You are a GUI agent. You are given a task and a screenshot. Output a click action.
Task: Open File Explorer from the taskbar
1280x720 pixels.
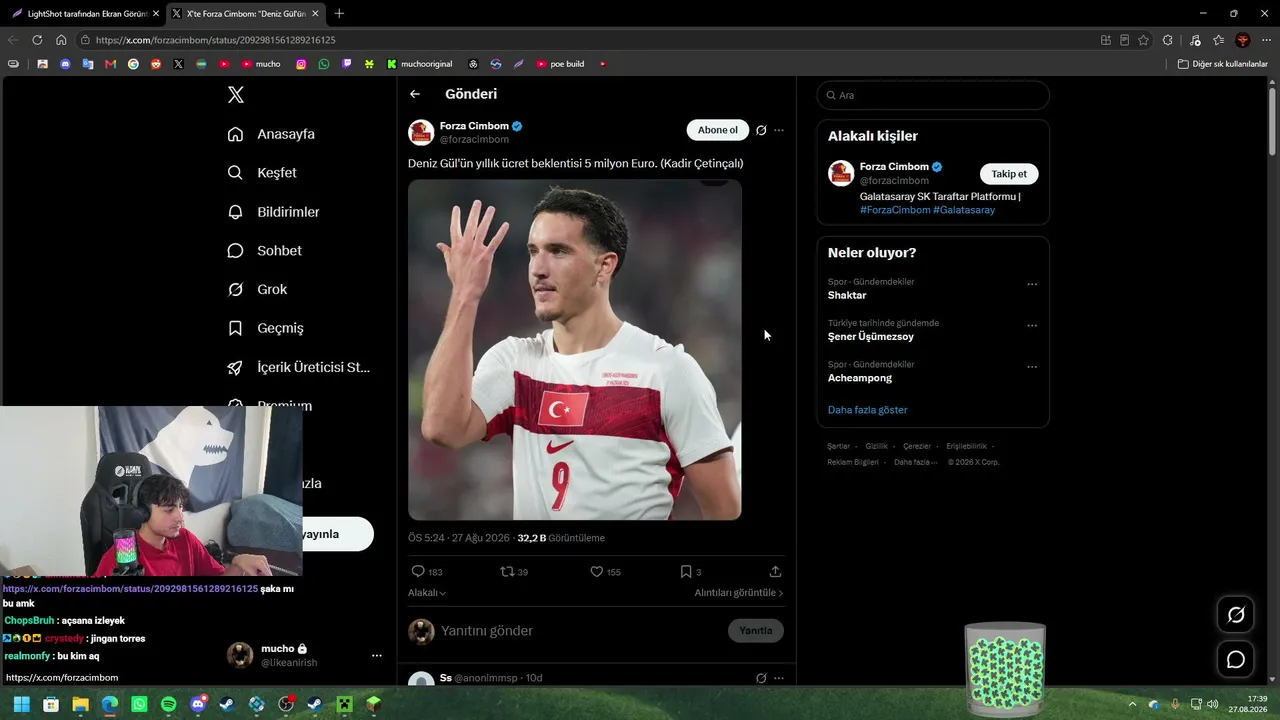tap(80, 705)
